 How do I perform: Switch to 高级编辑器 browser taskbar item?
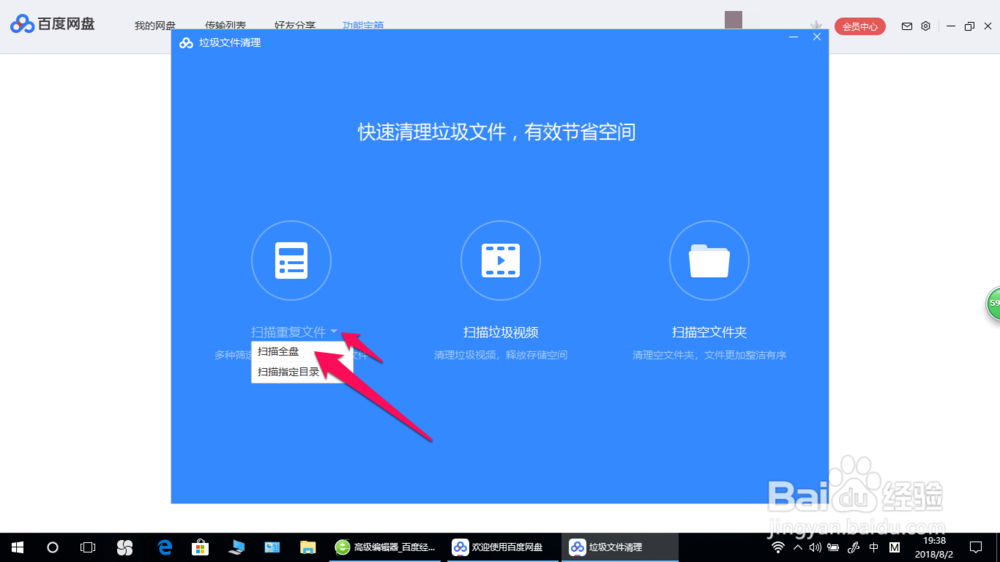pyautogui.click(x=385, y=547)
